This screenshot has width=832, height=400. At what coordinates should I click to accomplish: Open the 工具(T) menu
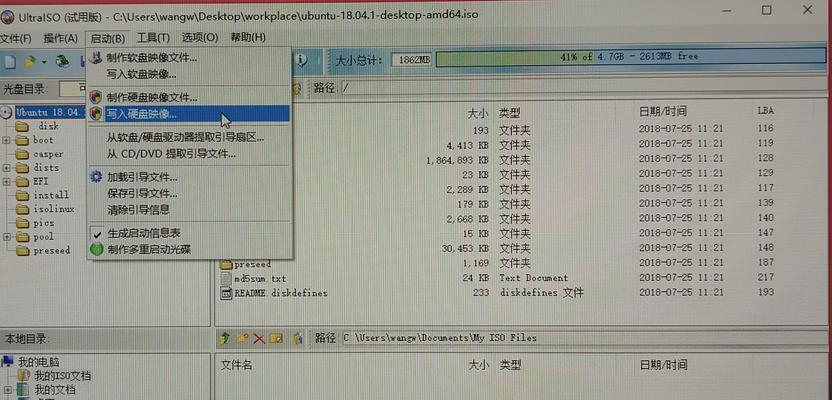tap(153, 38)
